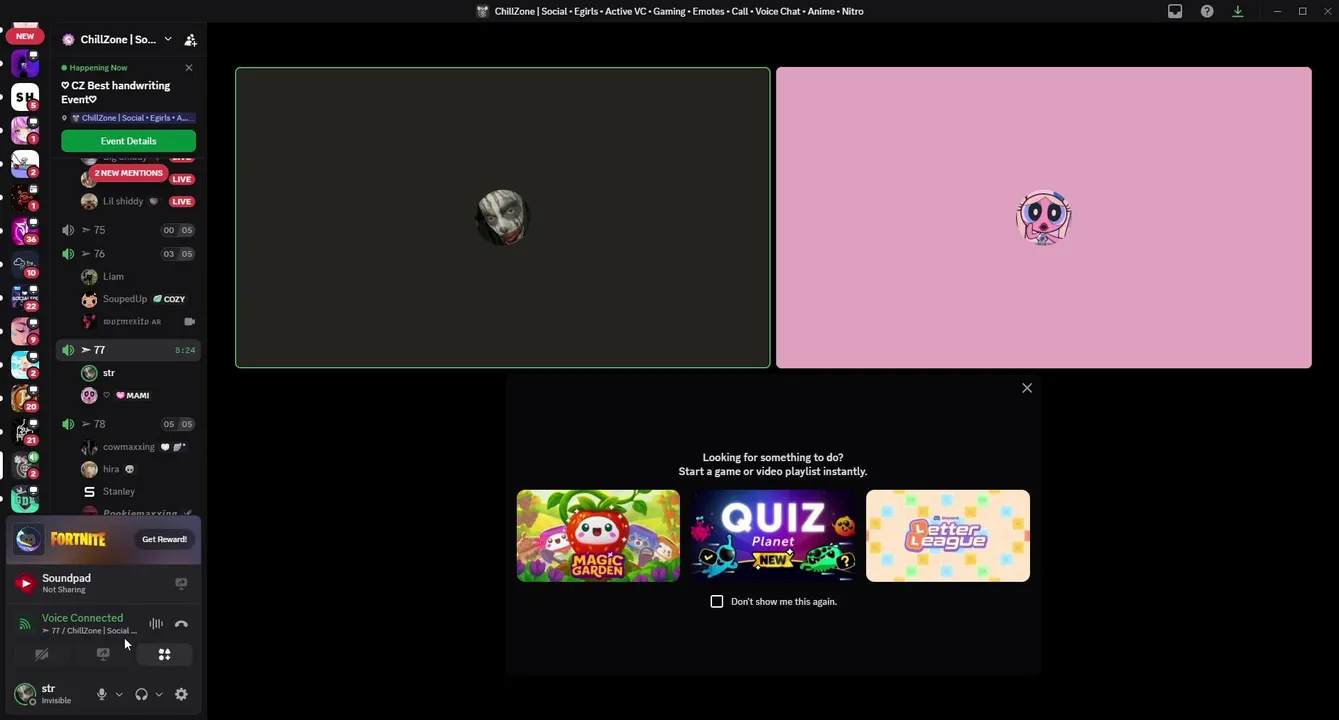
Task: Open the NEW badge at top of server list
Action: pos(25,36)
